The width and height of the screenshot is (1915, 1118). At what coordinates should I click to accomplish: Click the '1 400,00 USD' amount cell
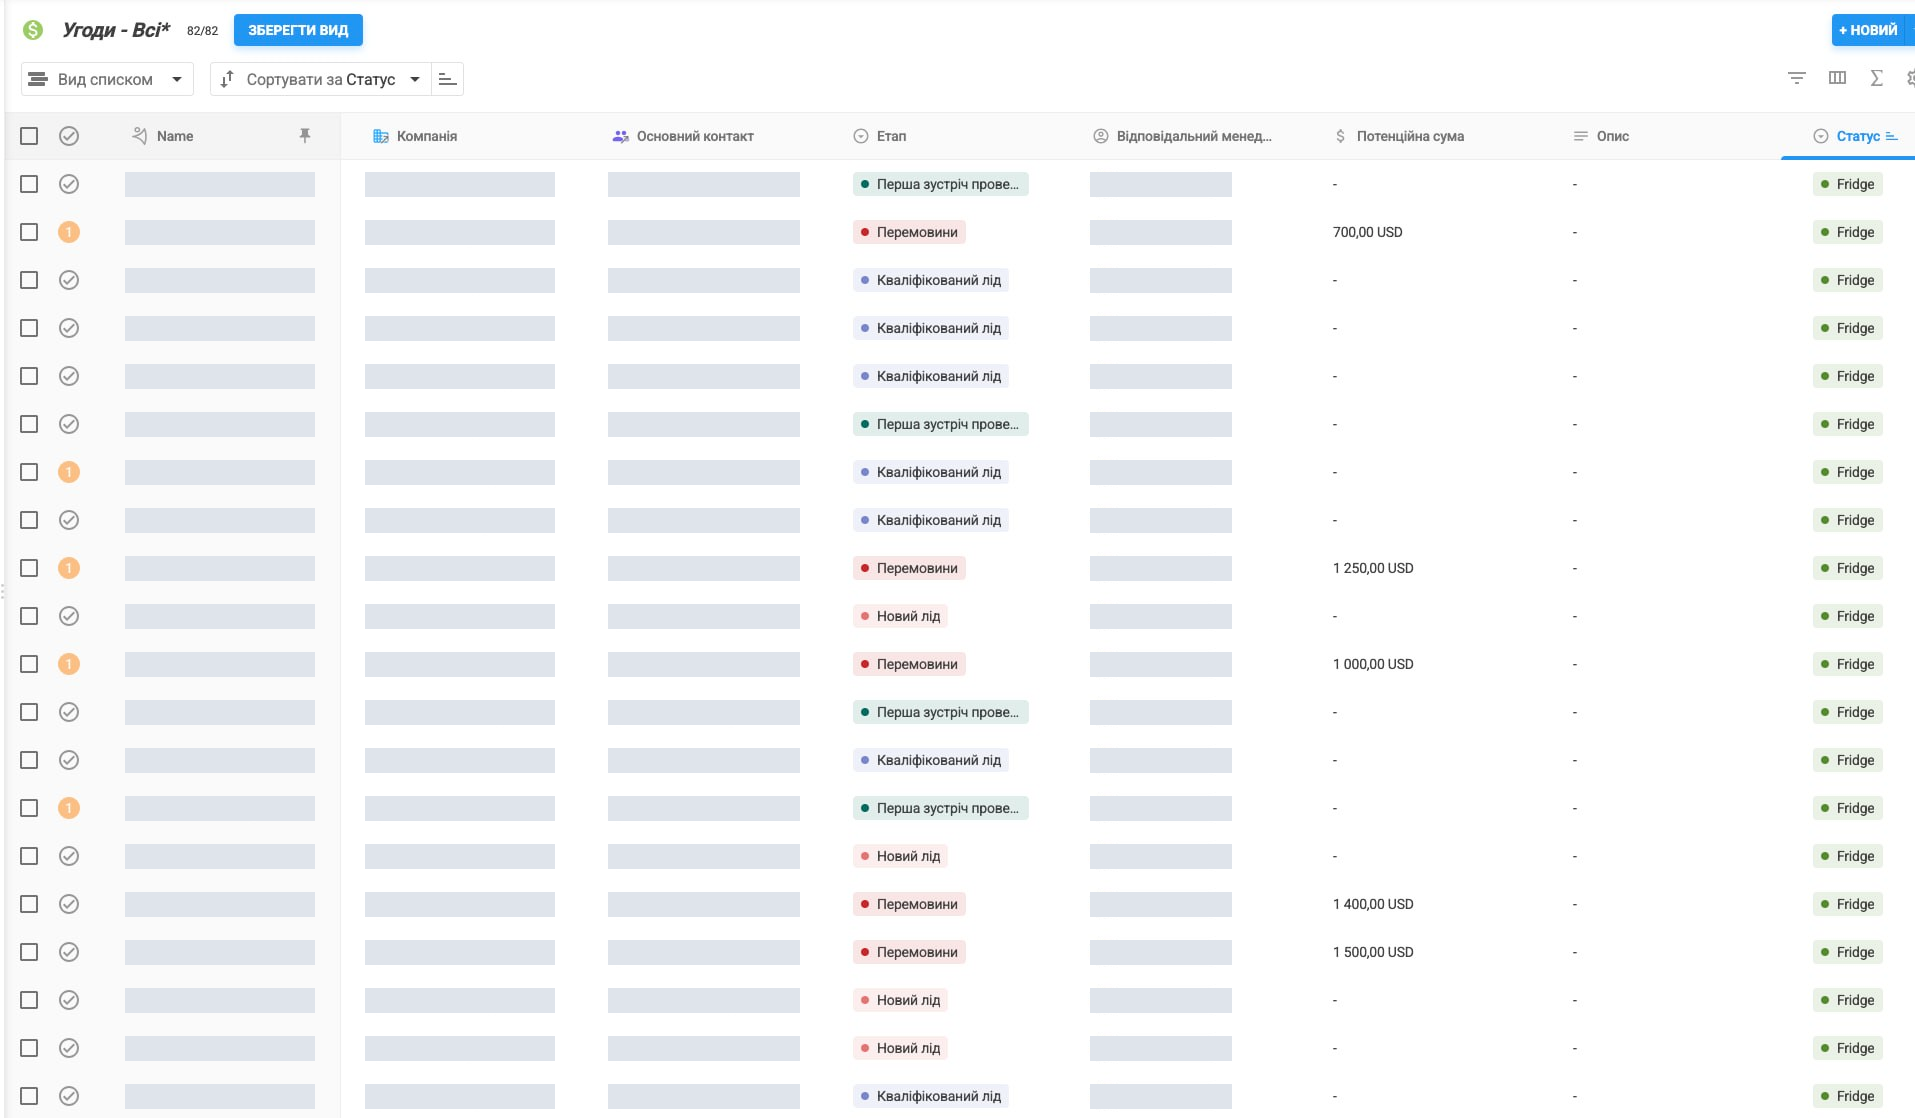coord(1373,904)
